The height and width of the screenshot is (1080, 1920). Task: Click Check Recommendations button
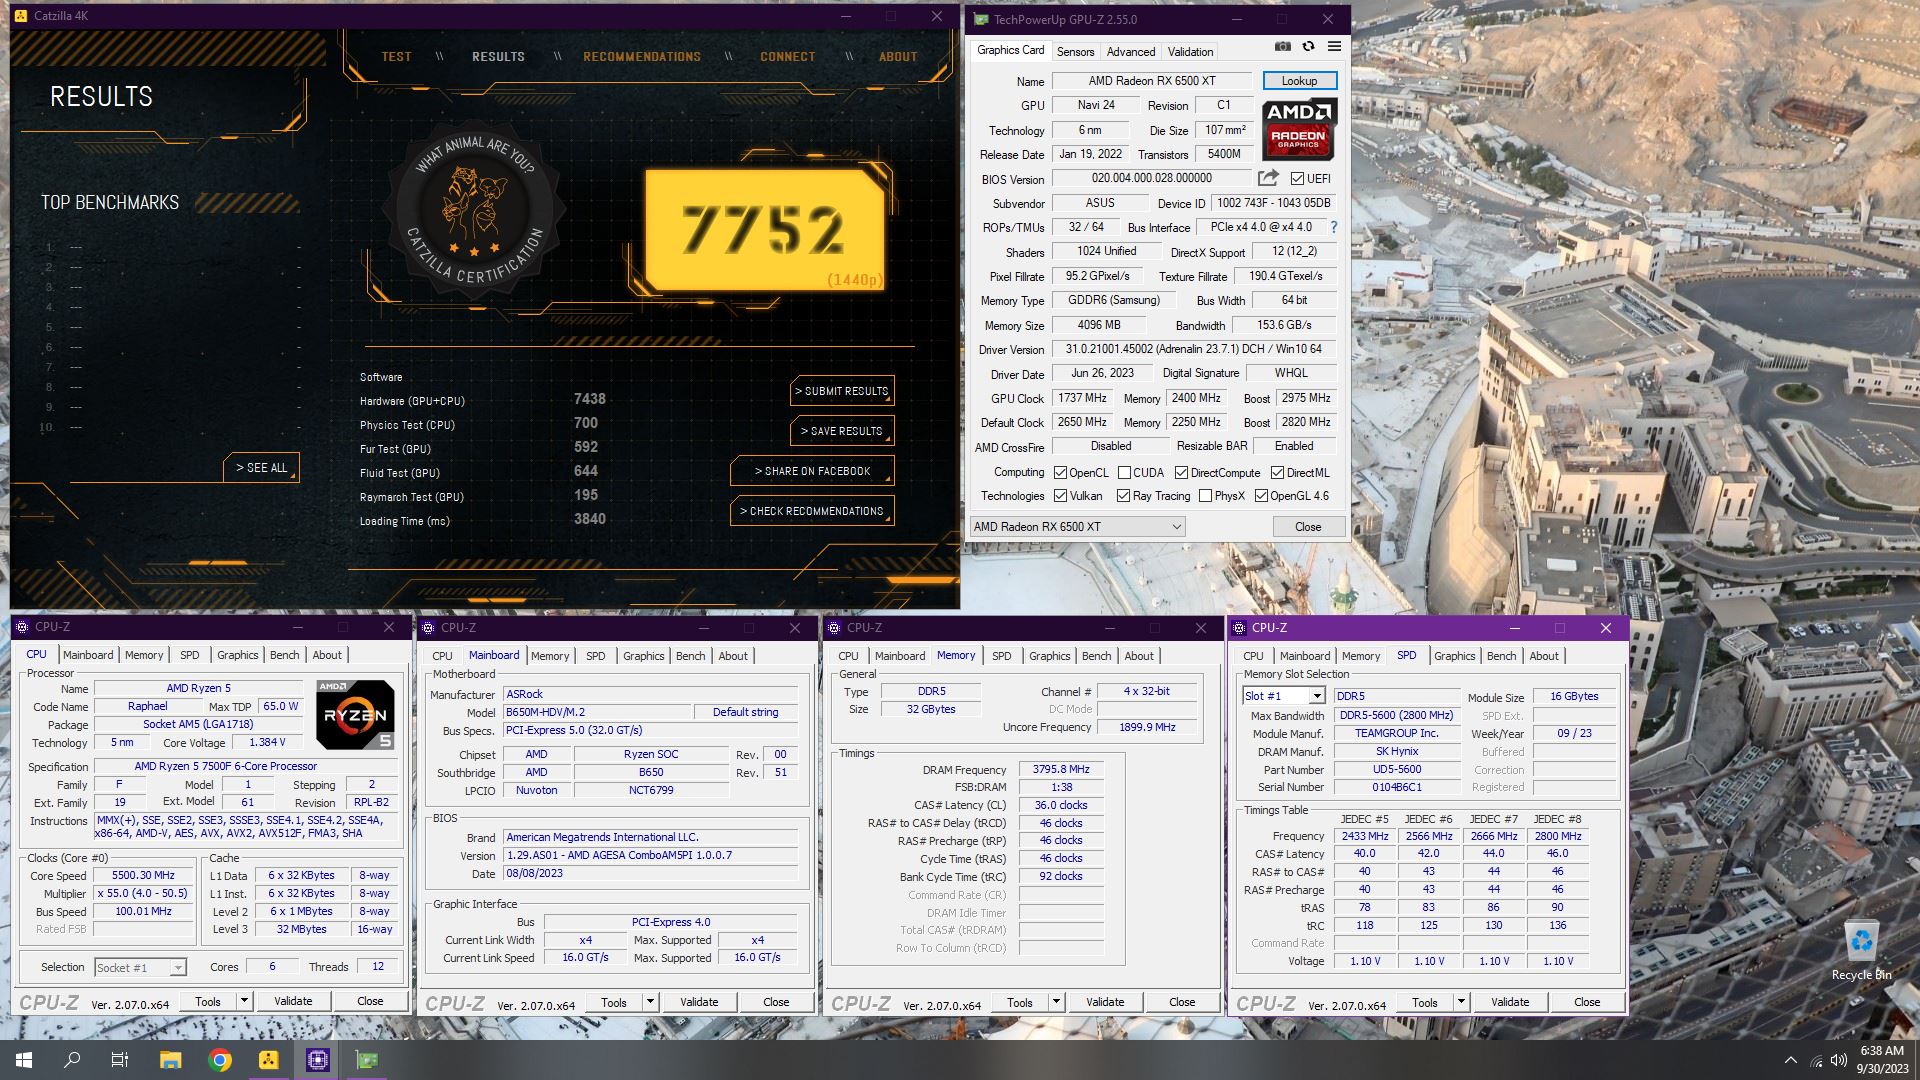coord(812,511)
